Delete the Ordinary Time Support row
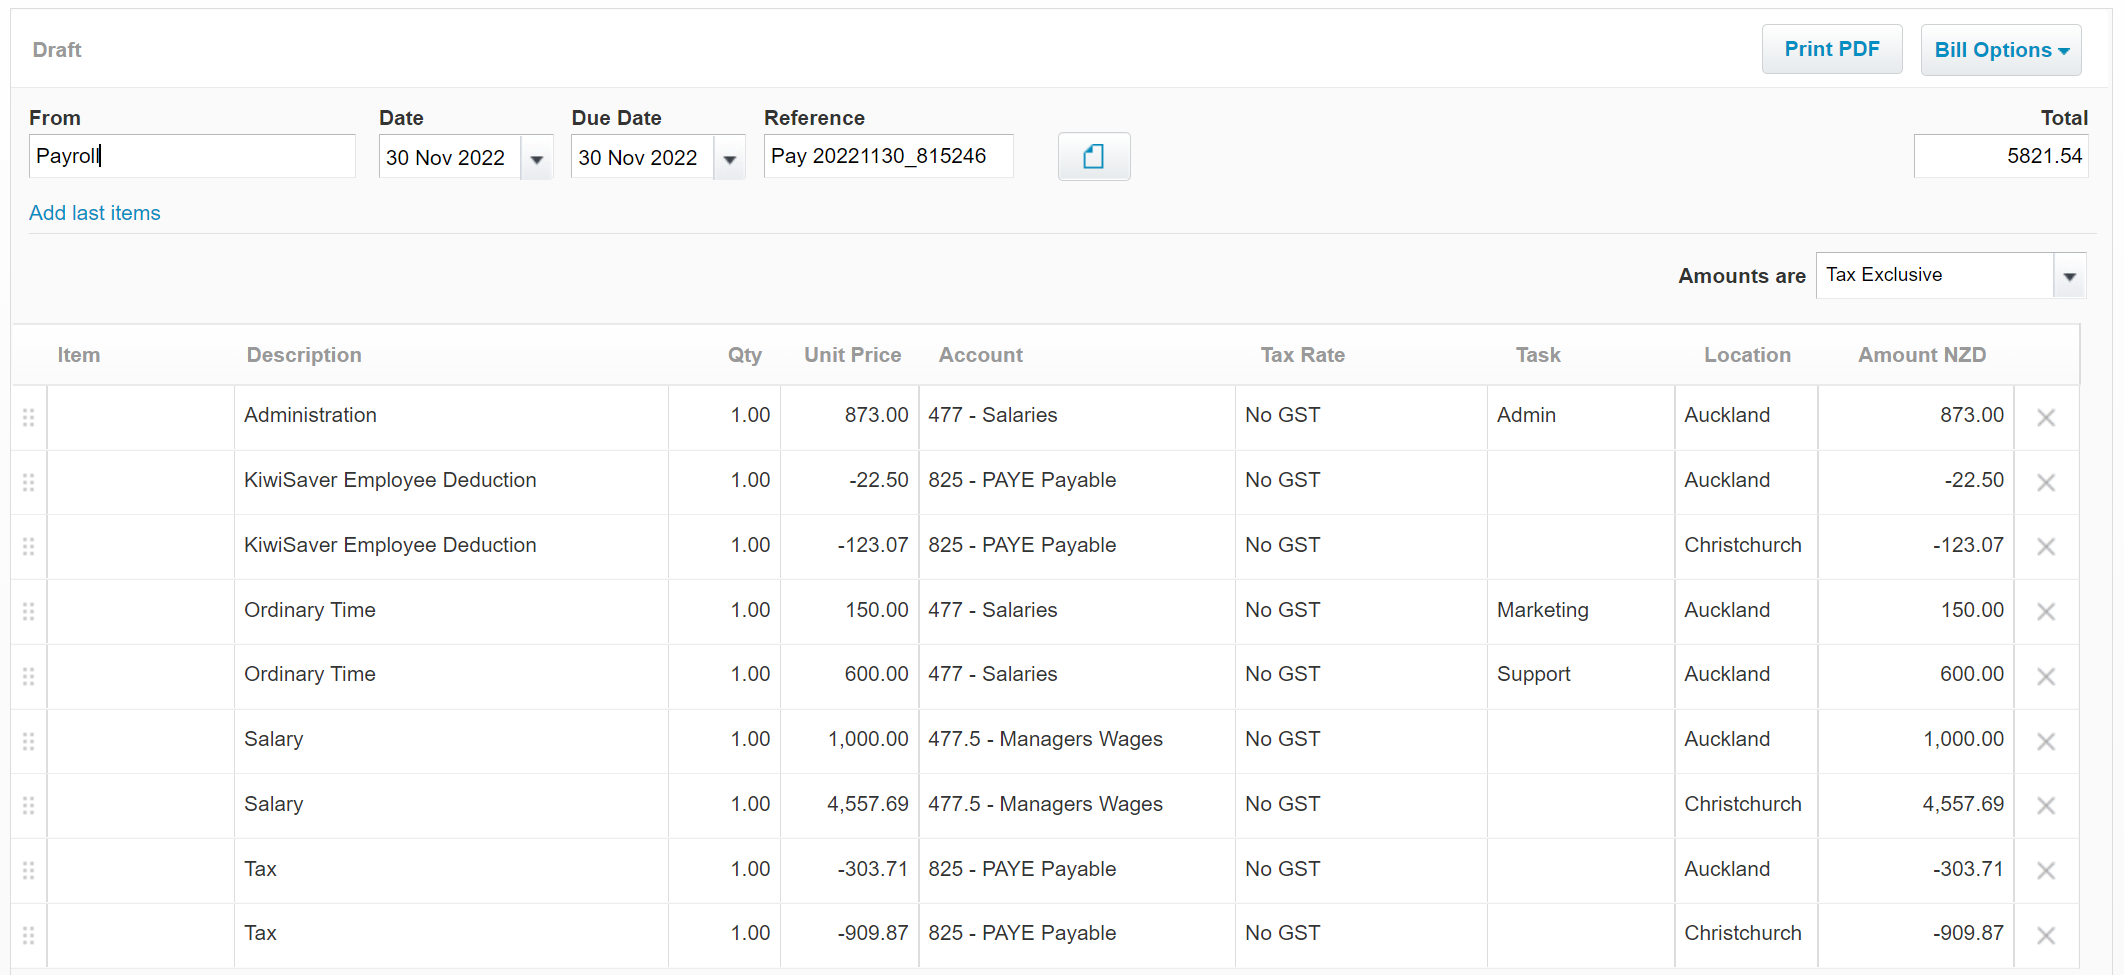The image size is (2124, 975). [x=2046, y=677]
